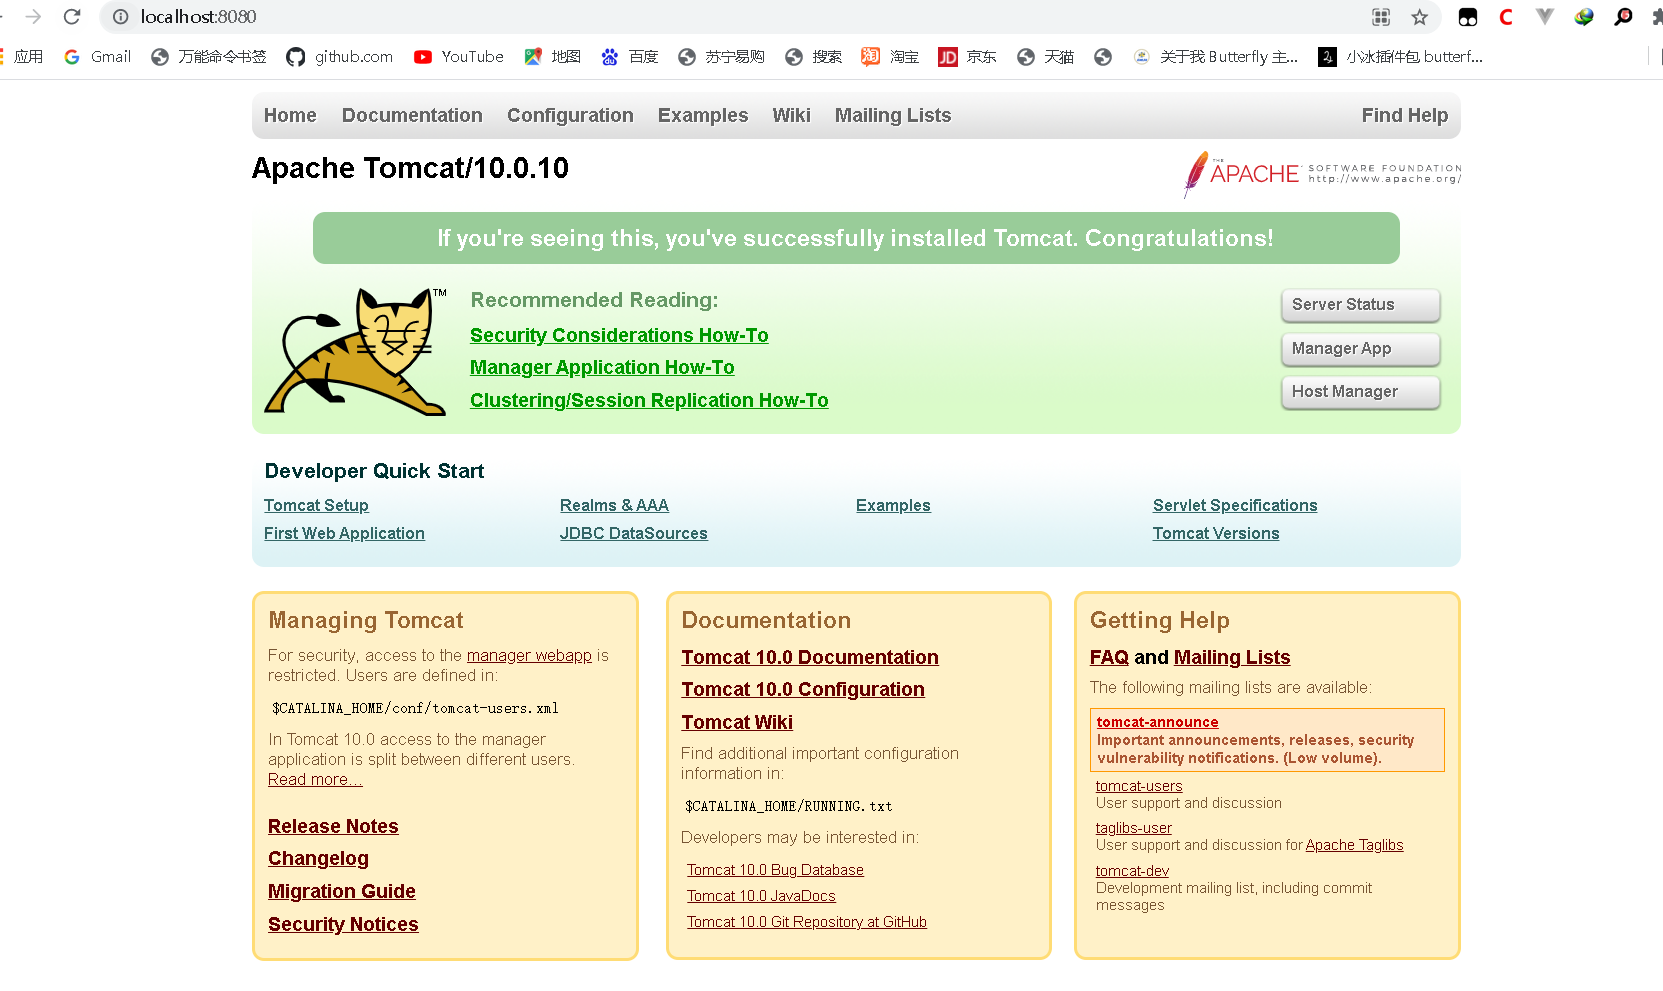Open the Tomcat Wiki link
This screenshot has width=1663, height=991.
tap(737, 722)
